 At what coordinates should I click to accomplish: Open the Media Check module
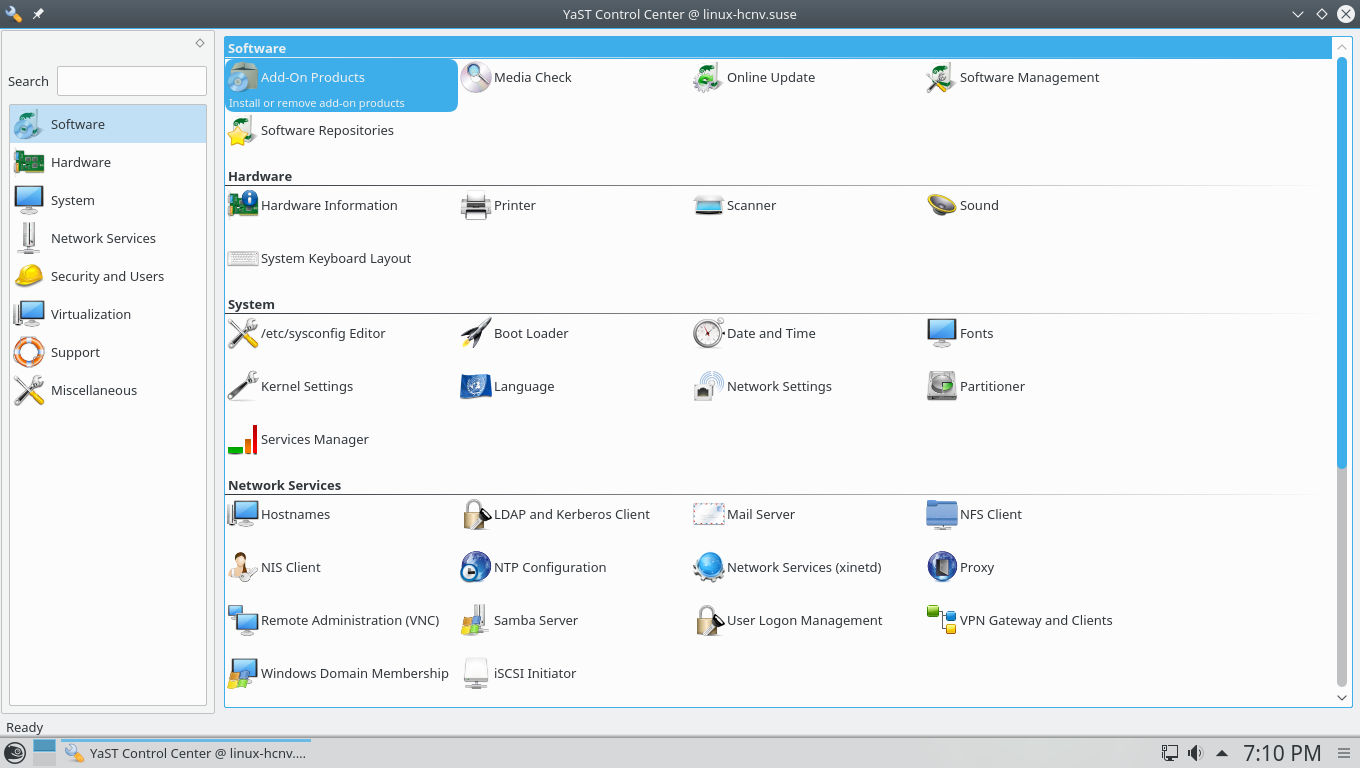tap(516, 78)
